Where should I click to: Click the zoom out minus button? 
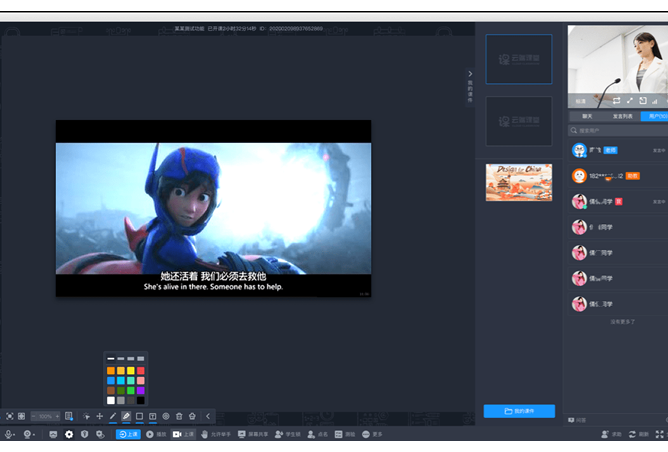[34, 416]
